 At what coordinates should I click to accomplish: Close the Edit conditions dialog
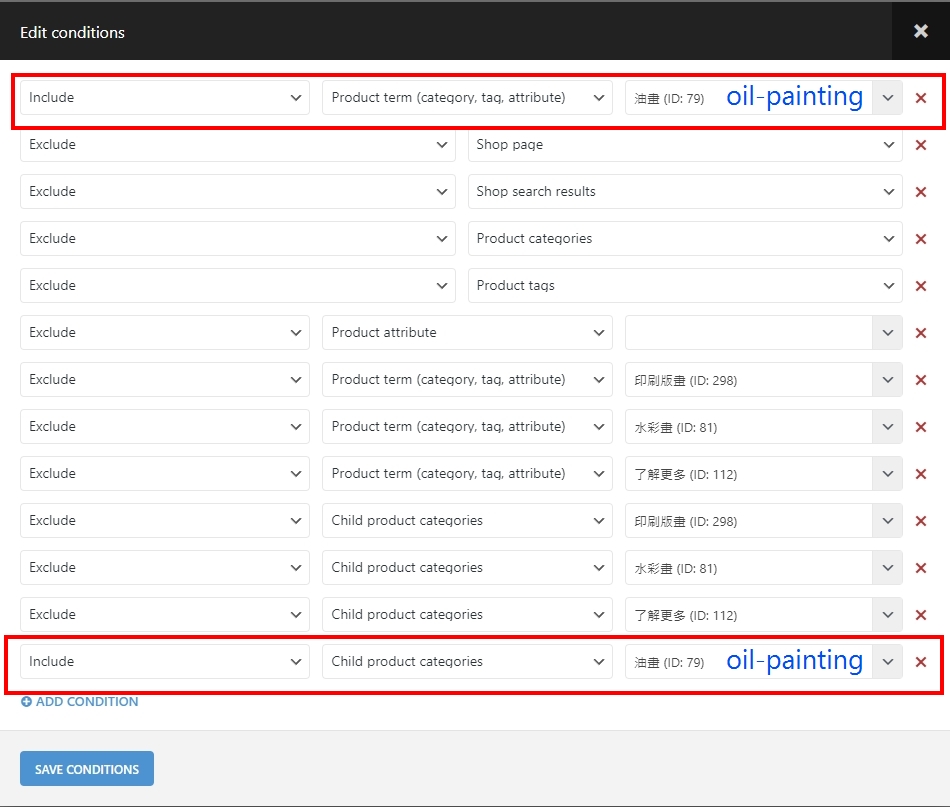point(920,31)
